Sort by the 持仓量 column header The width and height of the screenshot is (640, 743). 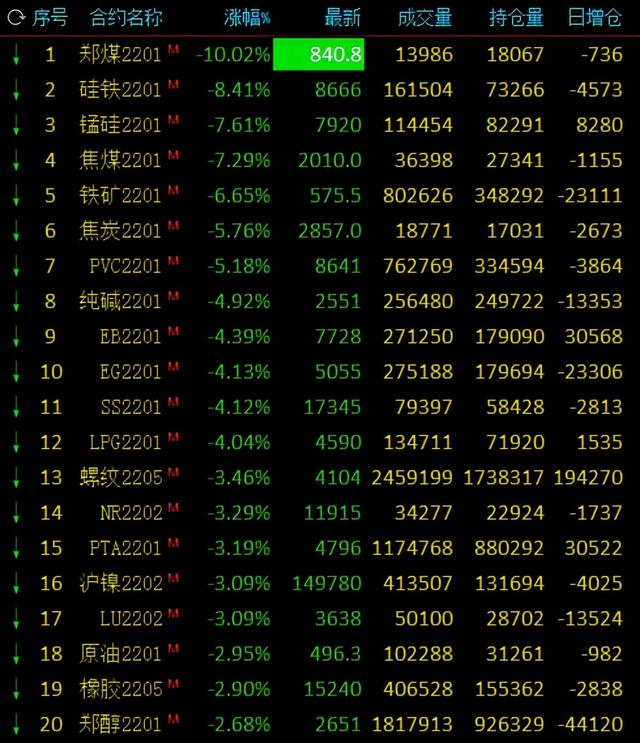516,18
